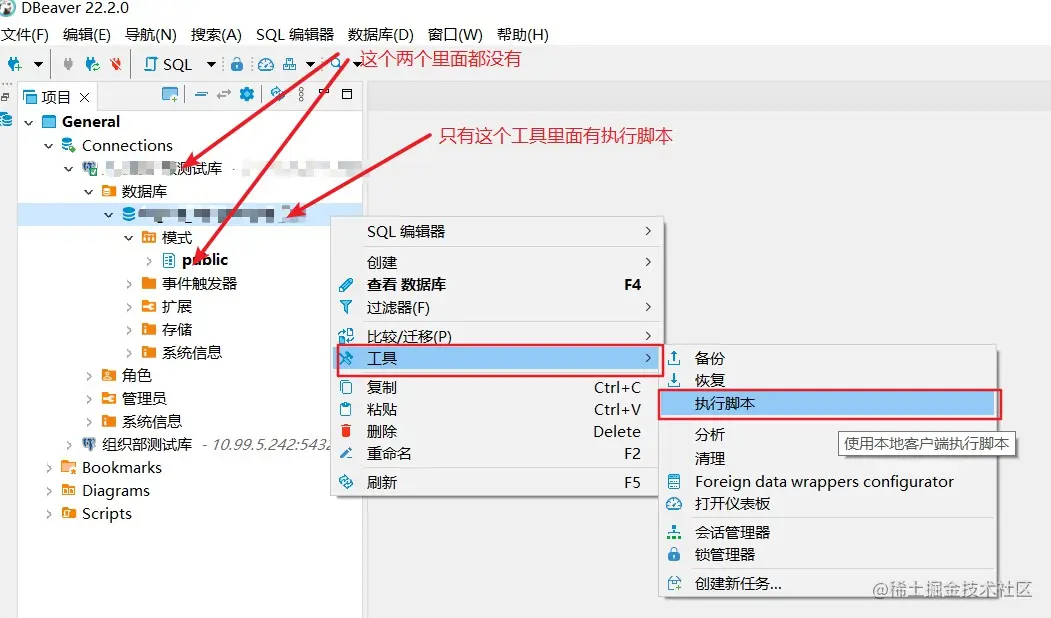Open the 比较/迁移(P) submenu
Image resolution: width=1051 pixels, height=618 pixels.
(497, 336)
